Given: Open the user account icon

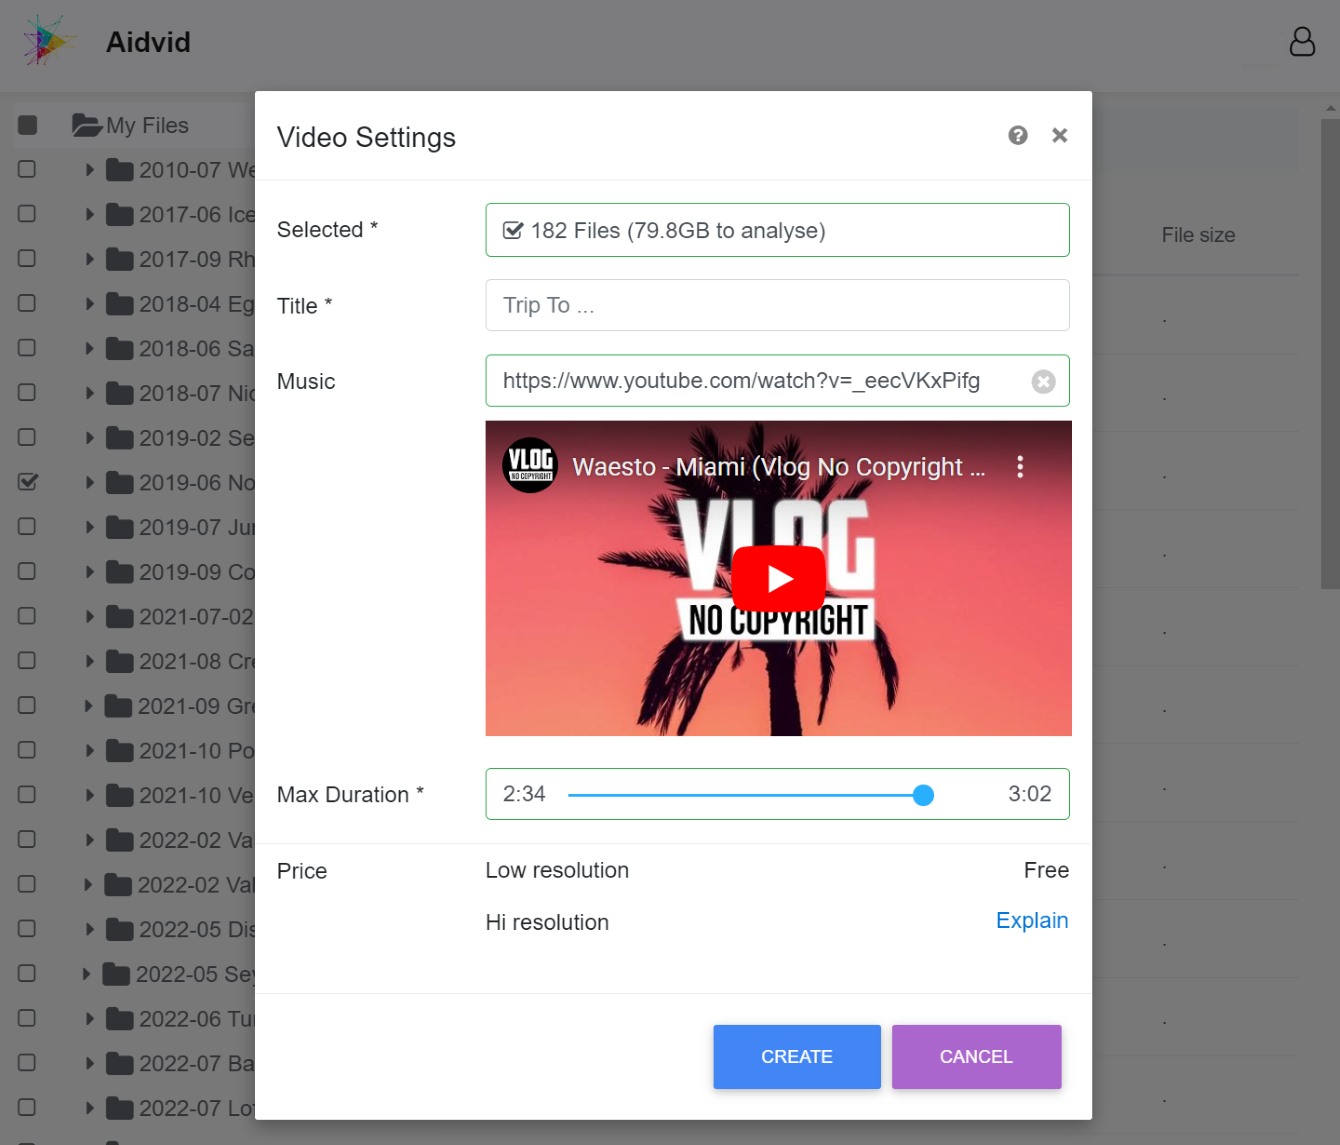Looking at the screenshot, I should coord(1302,41).
